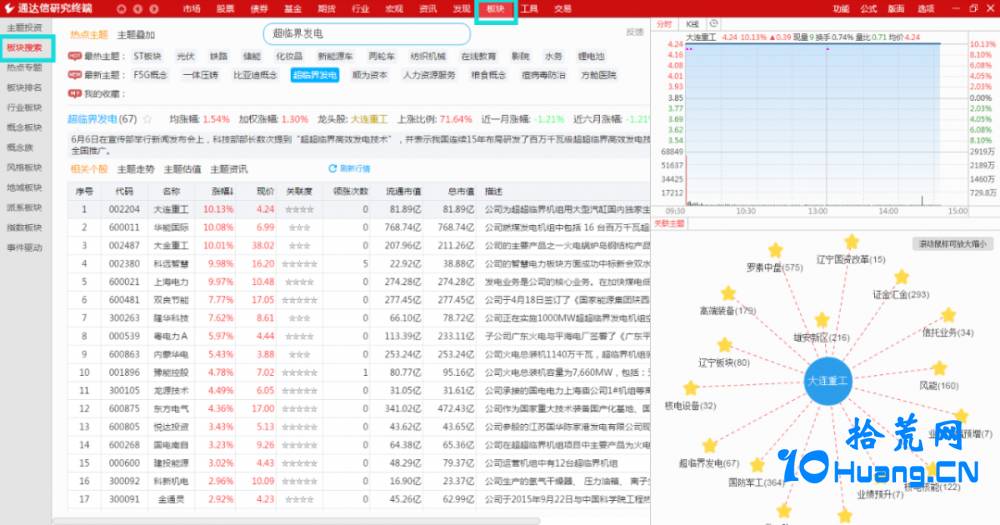
Task: Switch to the 主题叠加 tab
Action: (x=136, y=34)
